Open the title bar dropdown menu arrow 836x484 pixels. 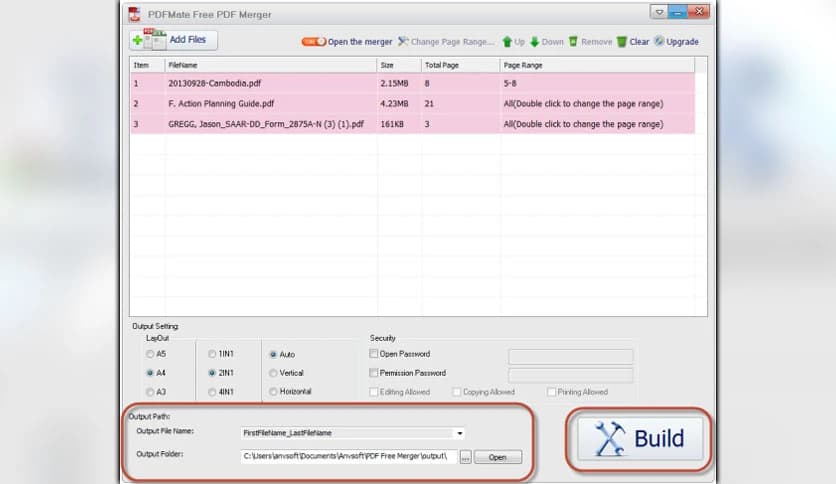coord(658,12)
